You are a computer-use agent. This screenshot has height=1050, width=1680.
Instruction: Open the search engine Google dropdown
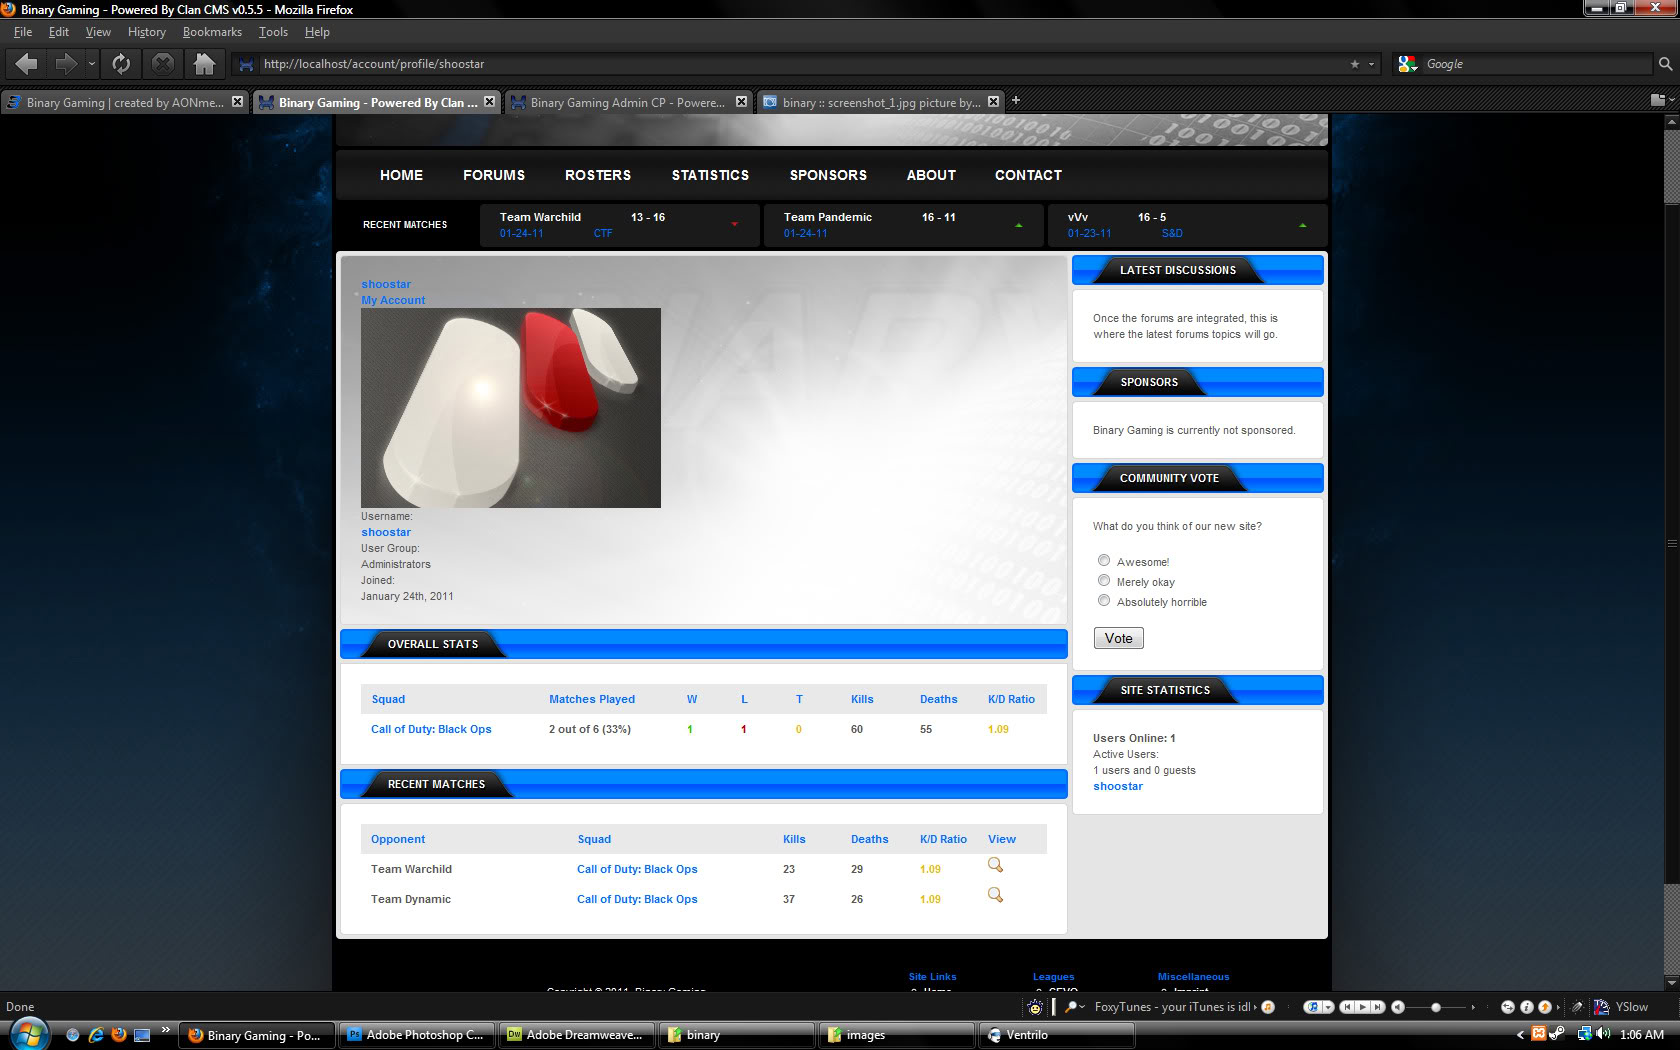tap(1408, 64)
